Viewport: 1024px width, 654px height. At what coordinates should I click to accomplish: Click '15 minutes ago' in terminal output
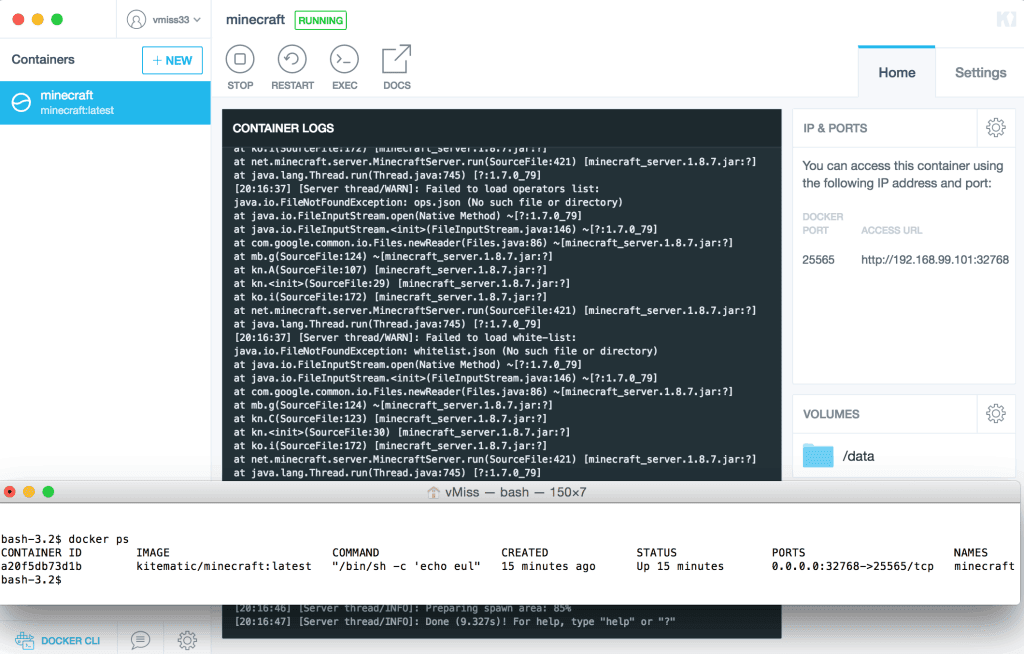coord(548,566)
